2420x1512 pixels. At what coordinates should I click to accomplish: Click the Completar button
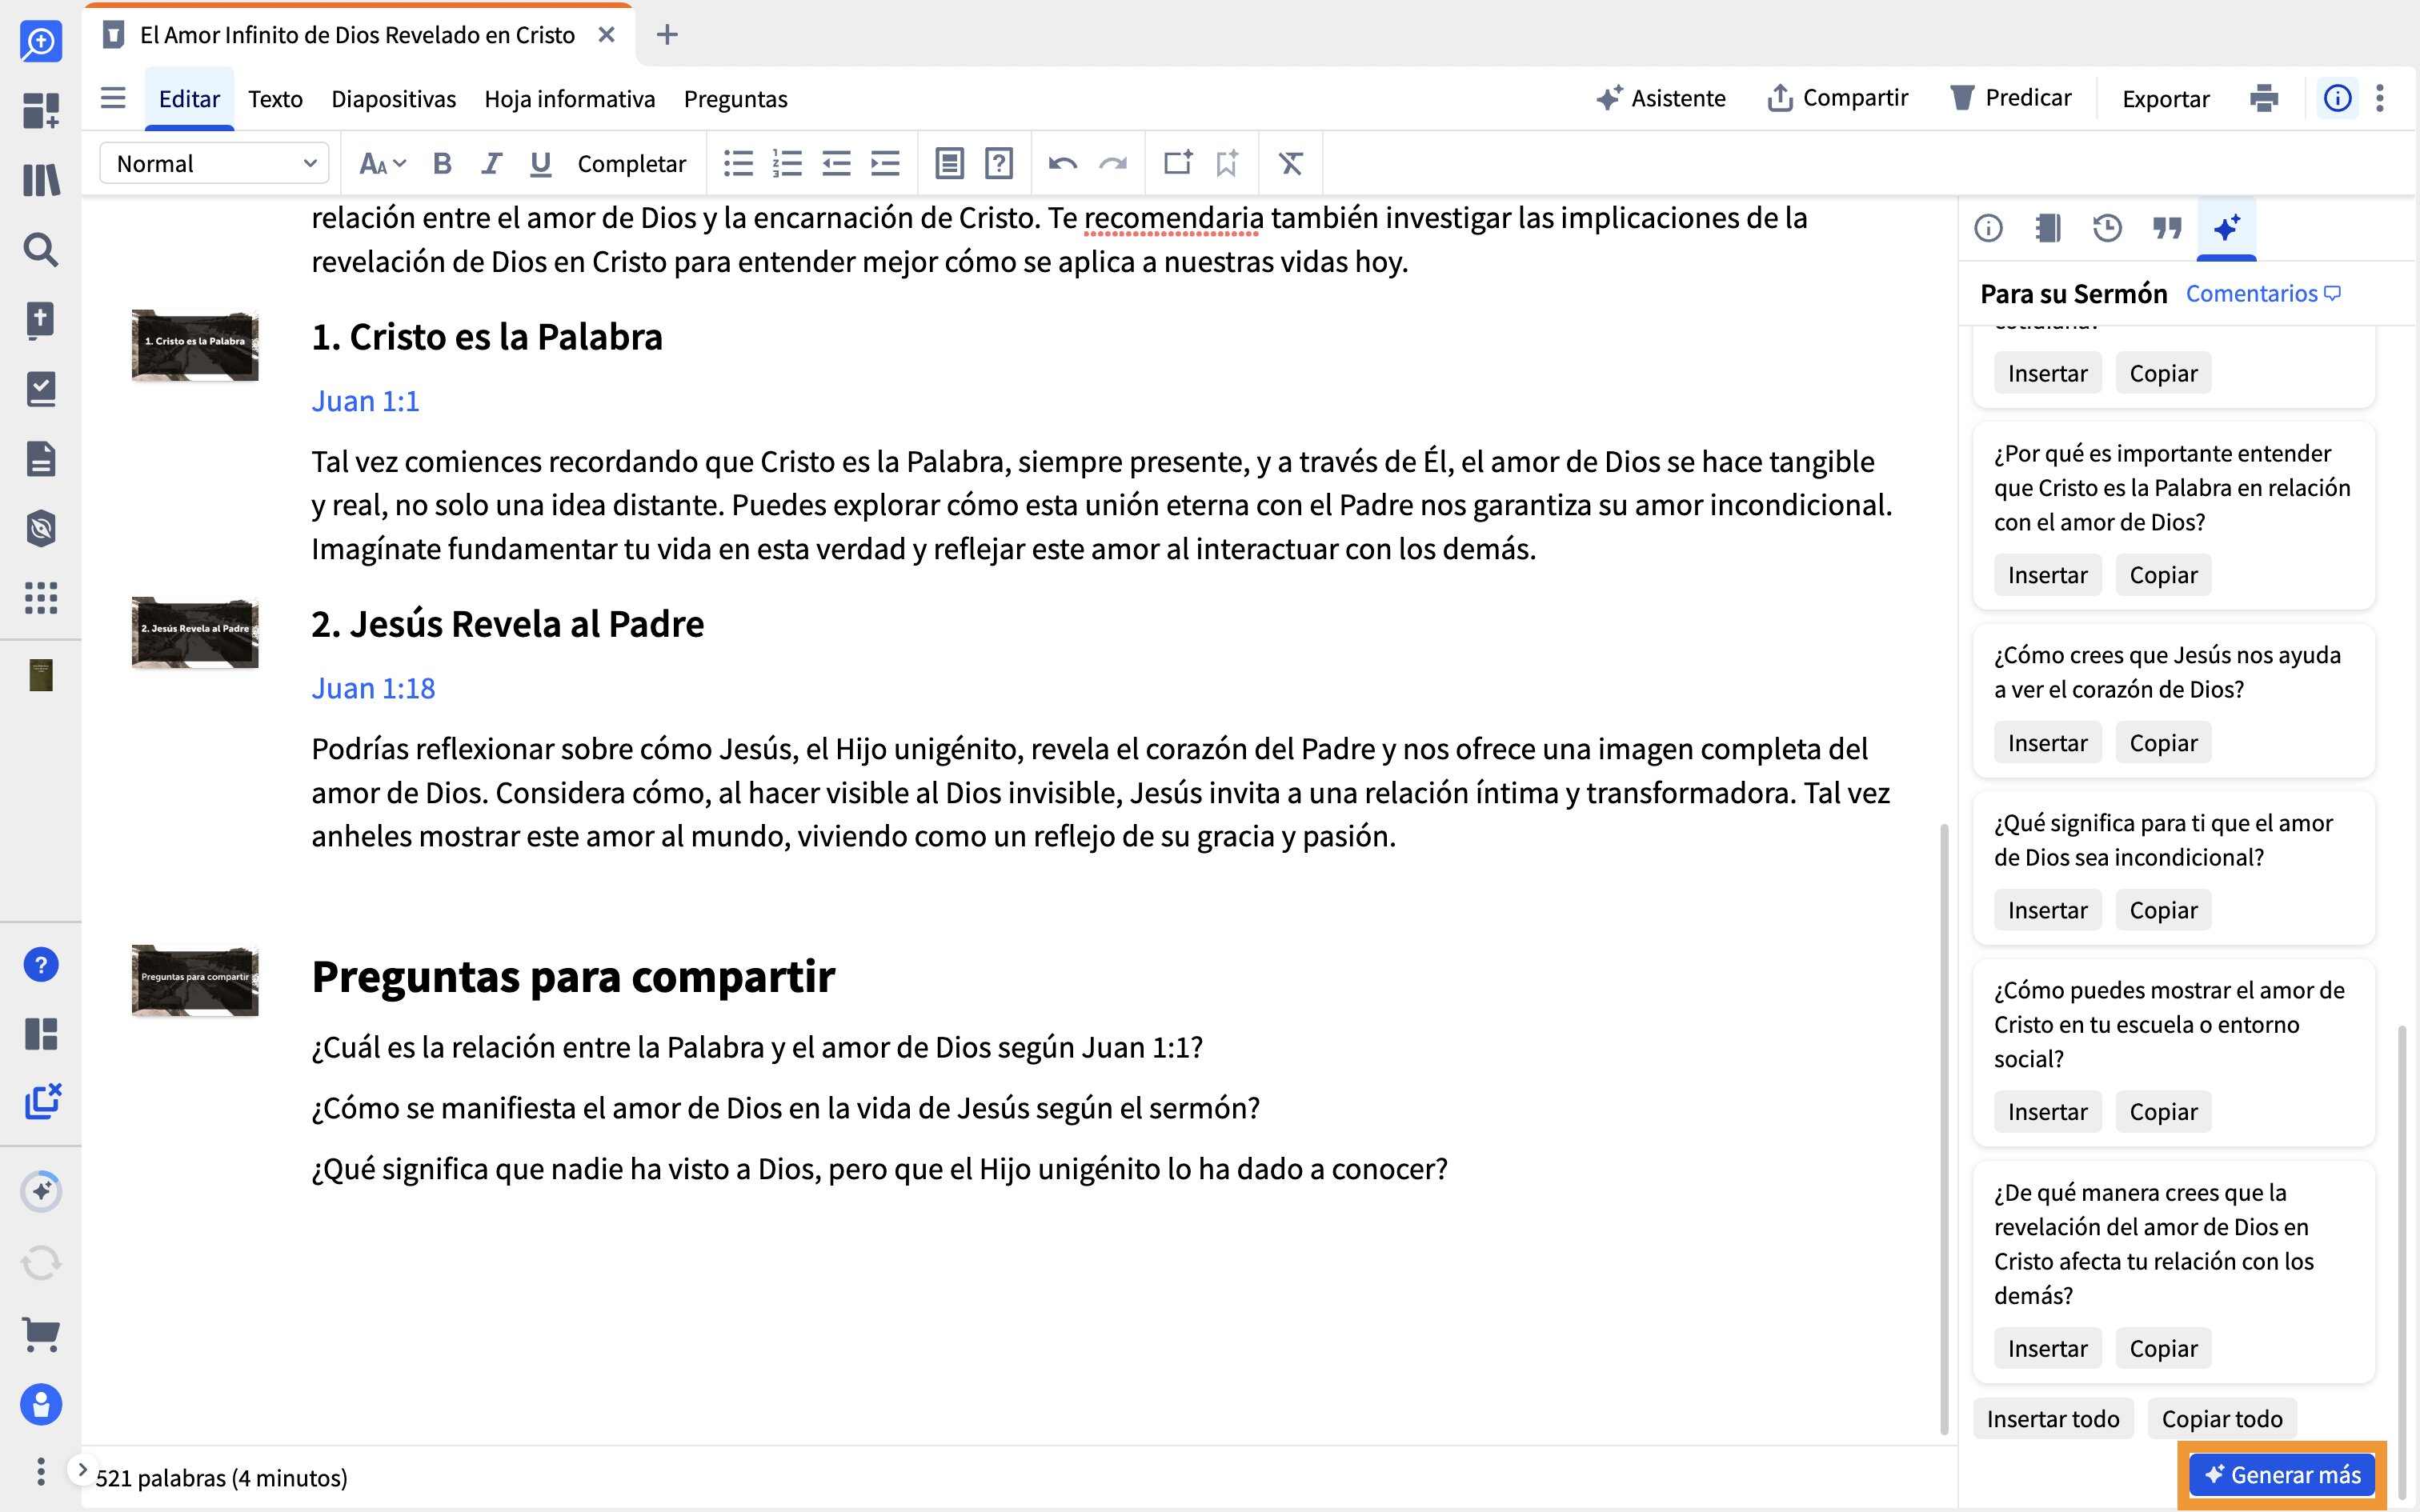pyautogui.click(x=631, y=163)
